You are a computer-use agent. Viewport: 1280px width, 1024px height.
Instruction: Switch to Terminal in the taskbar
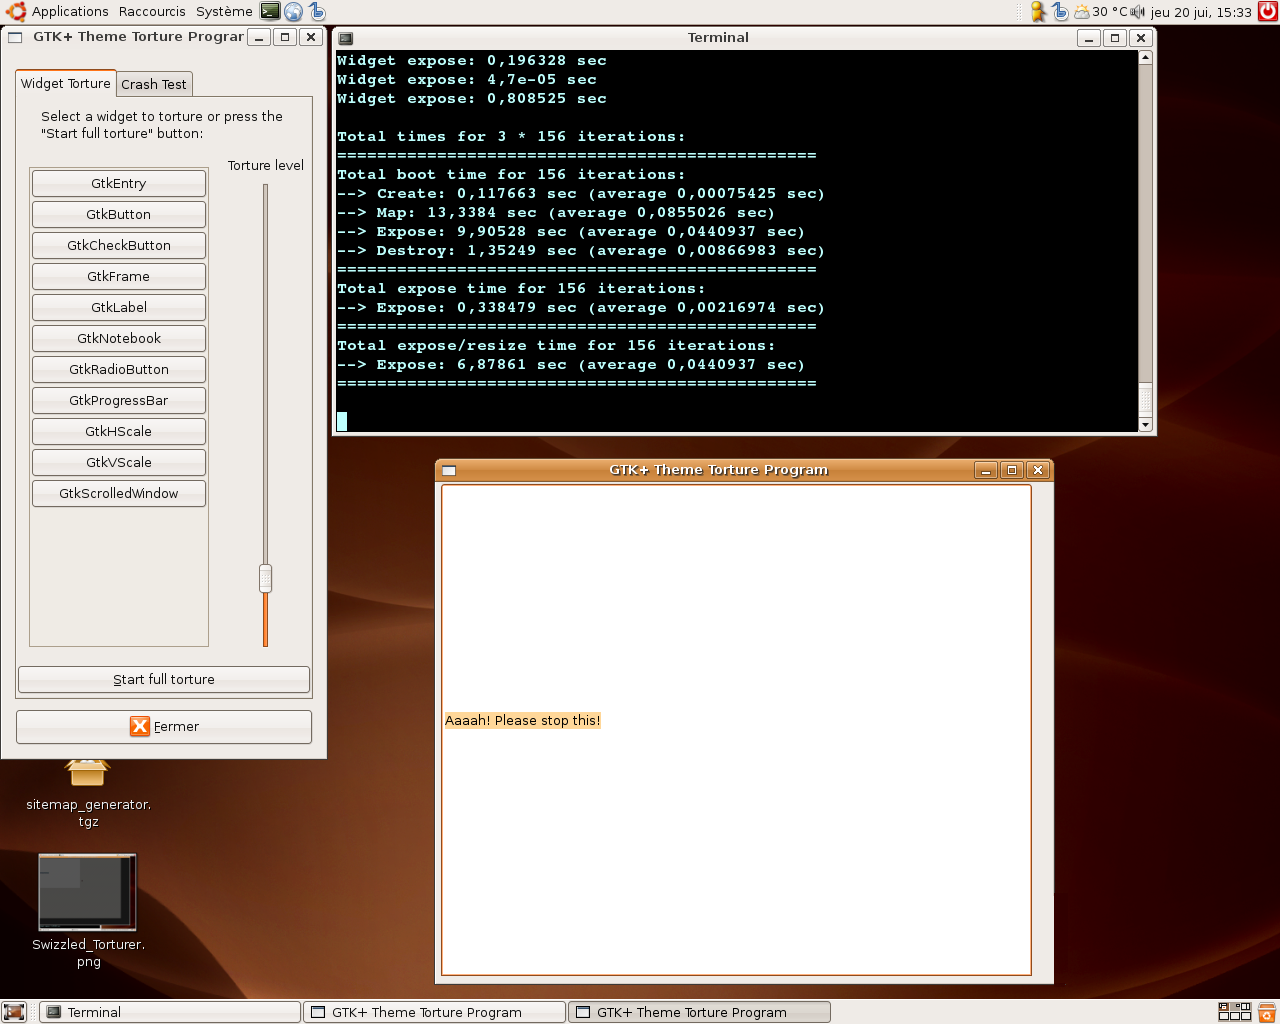[170, 1012]
